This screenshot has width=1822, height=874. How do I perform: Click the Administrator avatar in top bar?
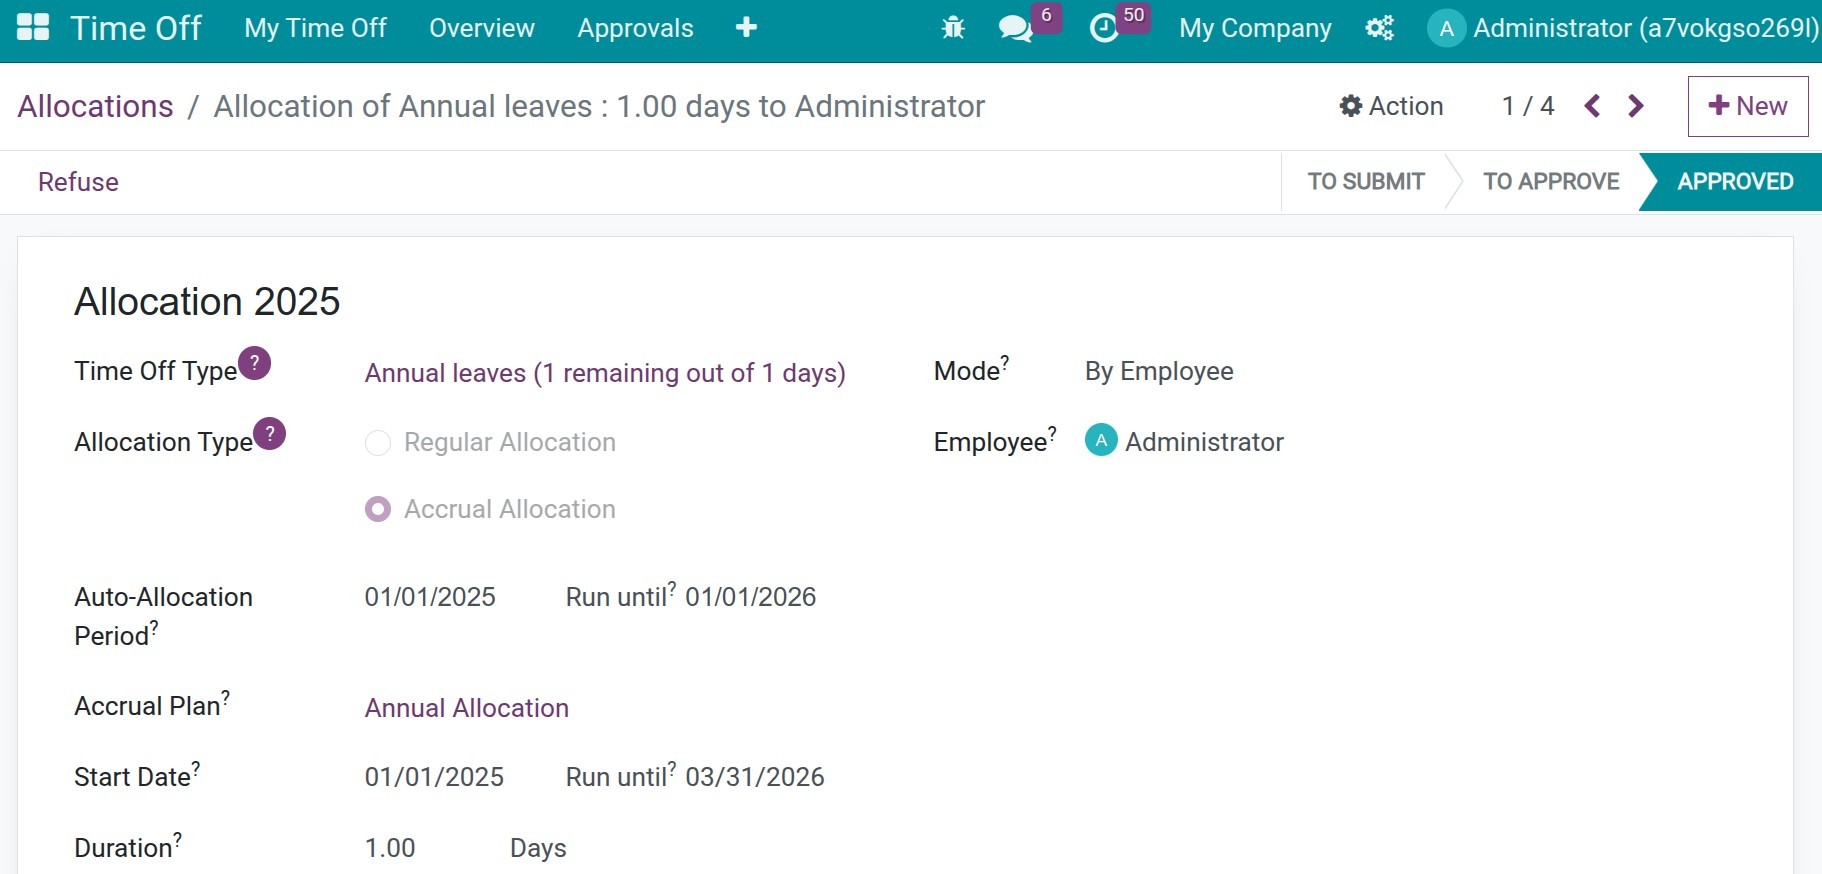coord(1446,28)
